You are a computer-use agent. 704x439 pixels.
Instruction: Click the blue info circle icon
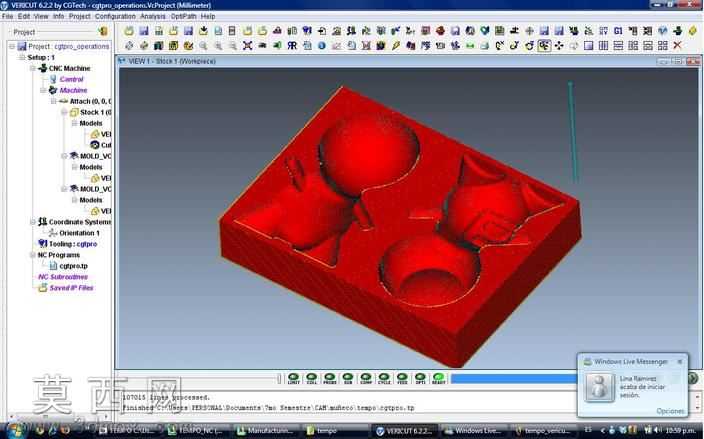click(322, 45)
